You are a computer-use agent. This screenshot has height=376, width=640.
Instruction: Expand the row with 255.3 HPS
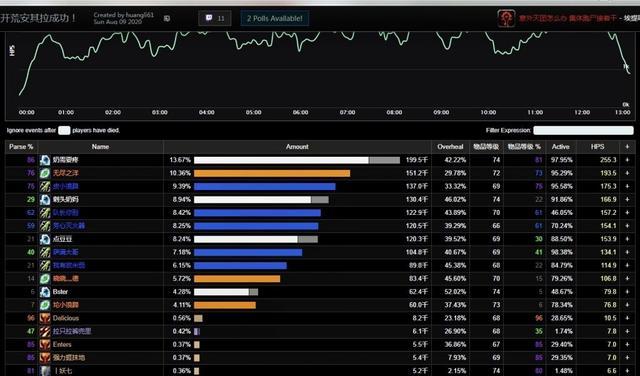[x=627, y=160]
